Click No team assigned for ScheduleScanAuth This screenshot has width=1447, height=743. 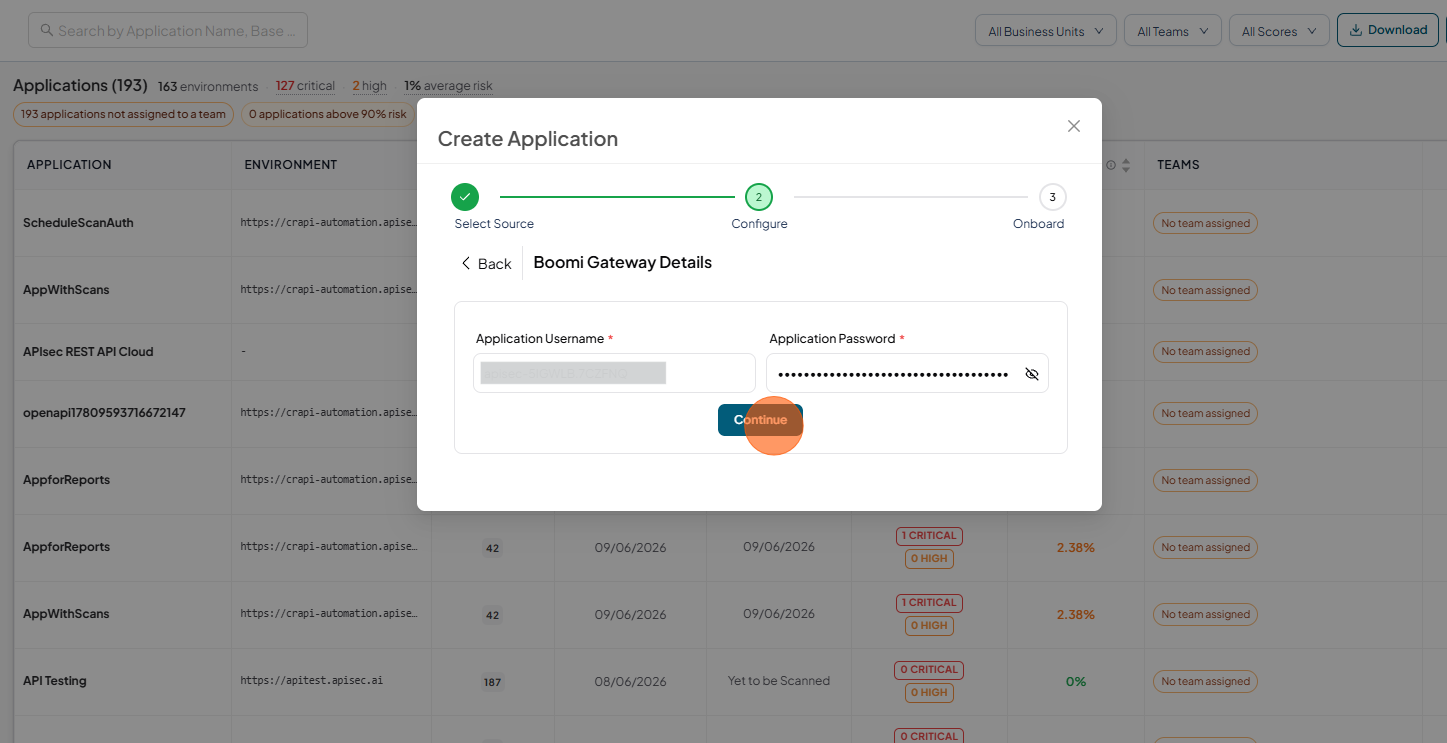1205,223
